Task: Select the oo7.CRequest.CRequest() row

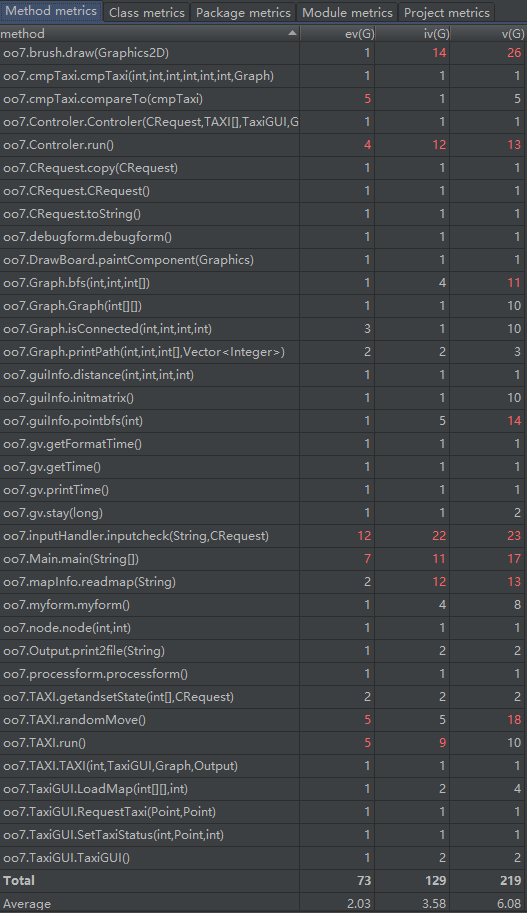Action: point(263,191)
